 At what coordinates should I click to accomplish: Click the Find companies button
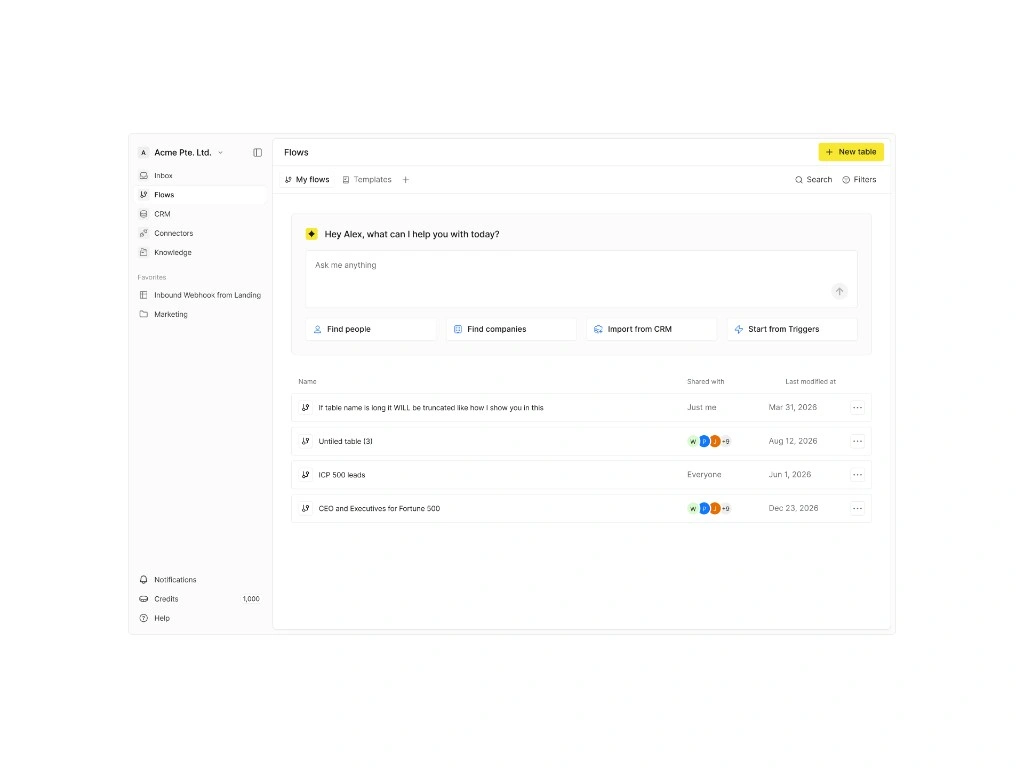point(511,329)
